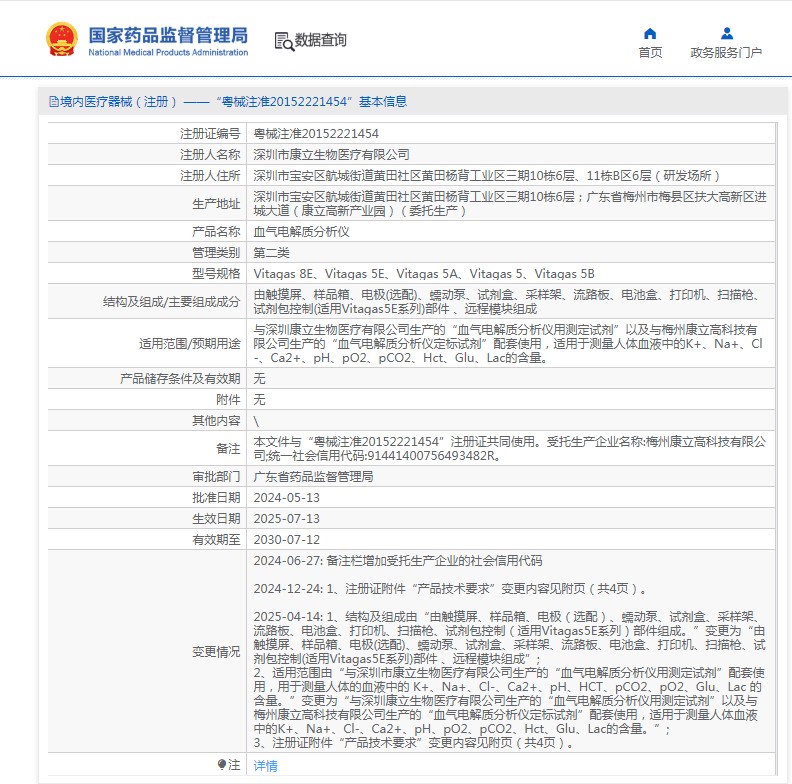Select 无 value in 产品储存条件及有效期 row
The width and height of the screenshot is (792, 784).
pos(260,379)
